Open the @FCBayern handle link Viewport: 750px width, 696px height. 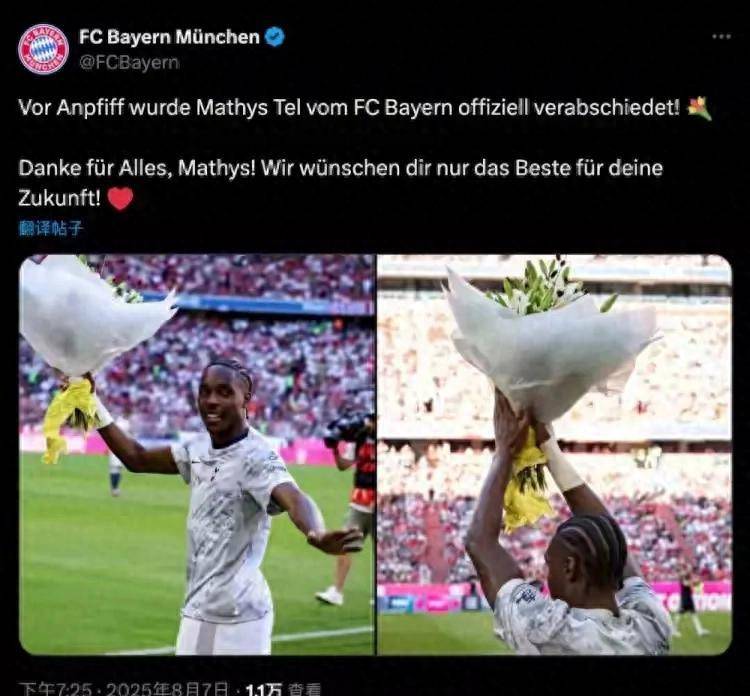pyautogui.click(x=129, y=63)
